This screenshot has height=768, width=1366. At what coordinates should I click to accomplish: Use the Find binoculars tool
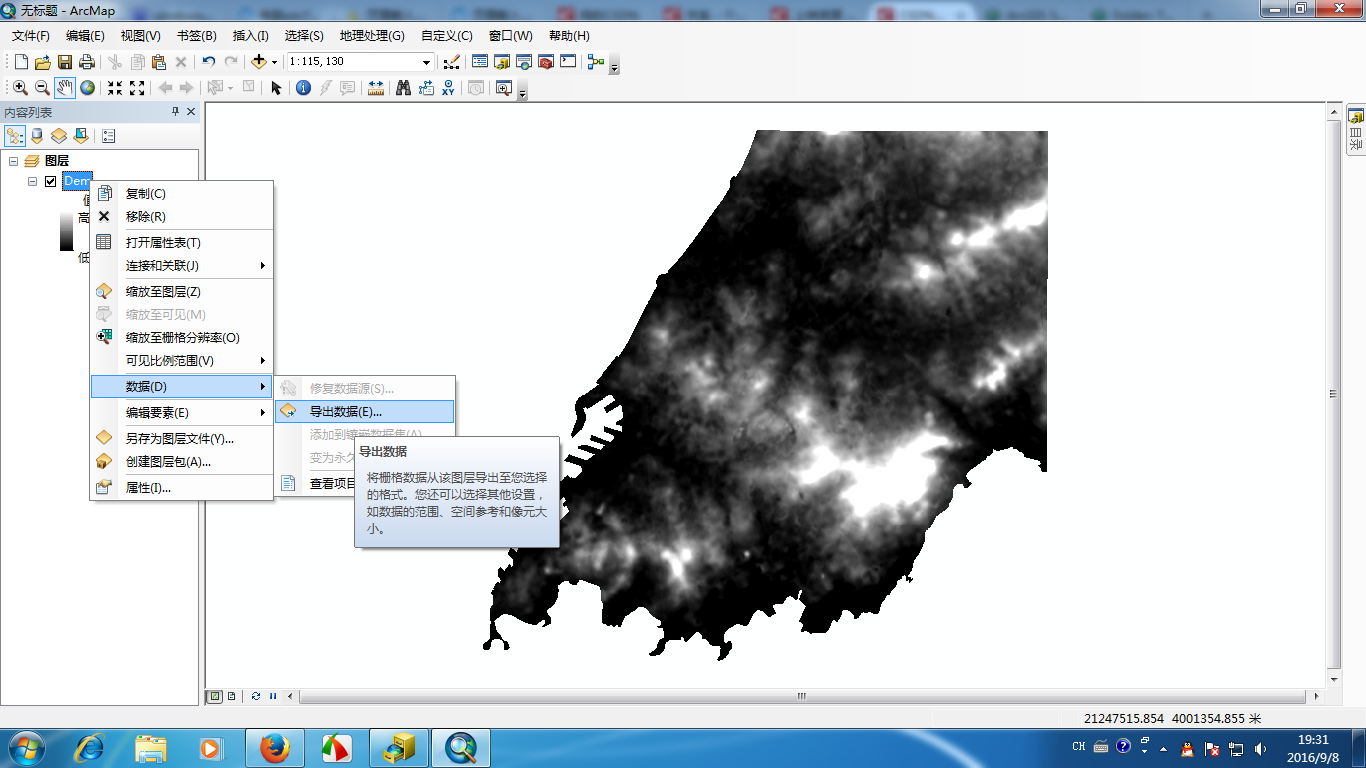coord(401,87)
